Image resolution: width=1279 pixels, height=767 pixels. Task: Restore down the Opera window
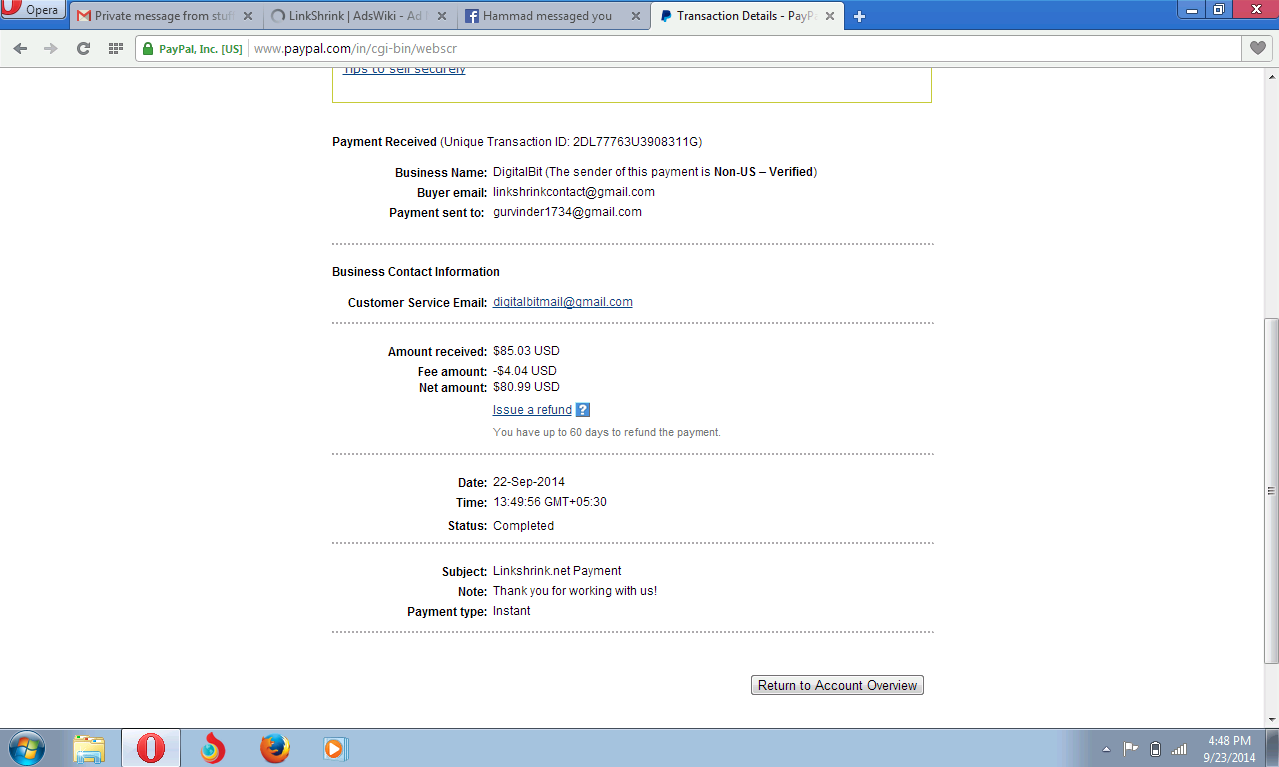coord(1218,9)
